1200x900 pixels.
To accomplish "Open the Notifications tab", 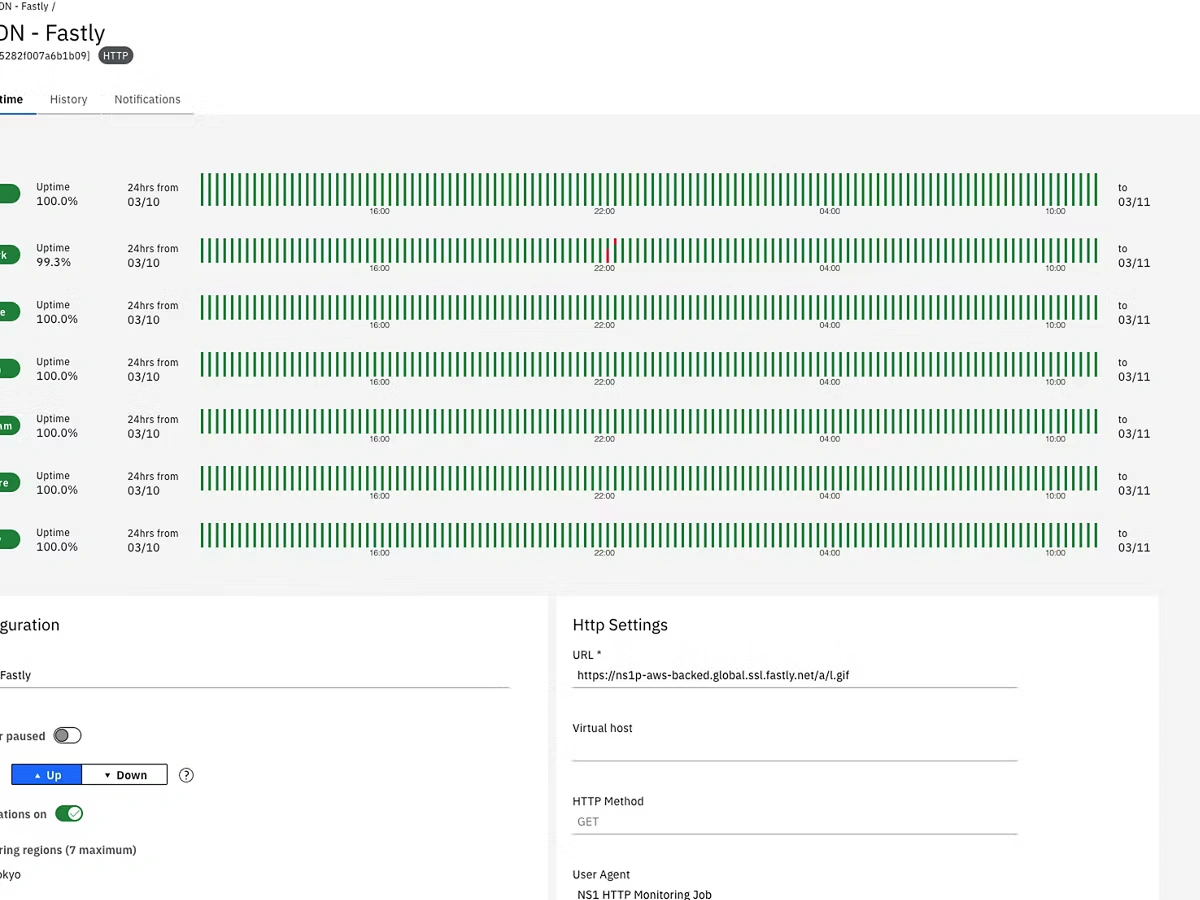I will (x=147, y=99).
